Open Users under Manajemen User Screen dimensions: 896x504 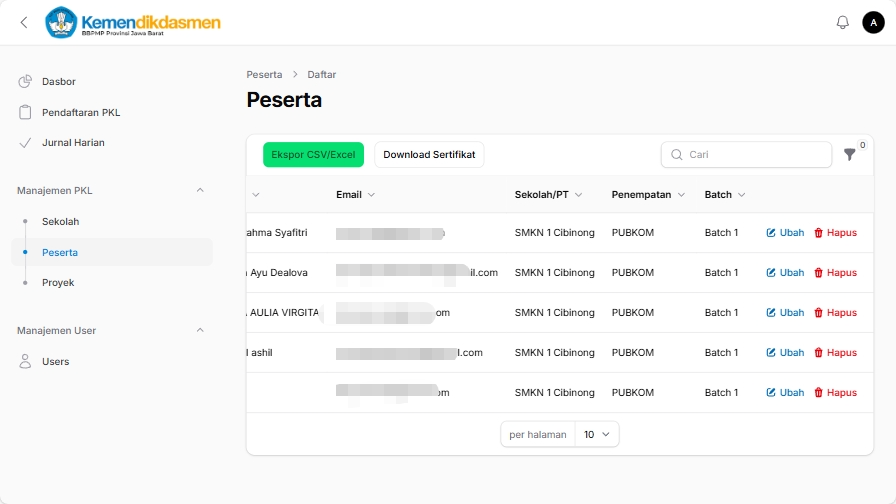pos(55,362)
